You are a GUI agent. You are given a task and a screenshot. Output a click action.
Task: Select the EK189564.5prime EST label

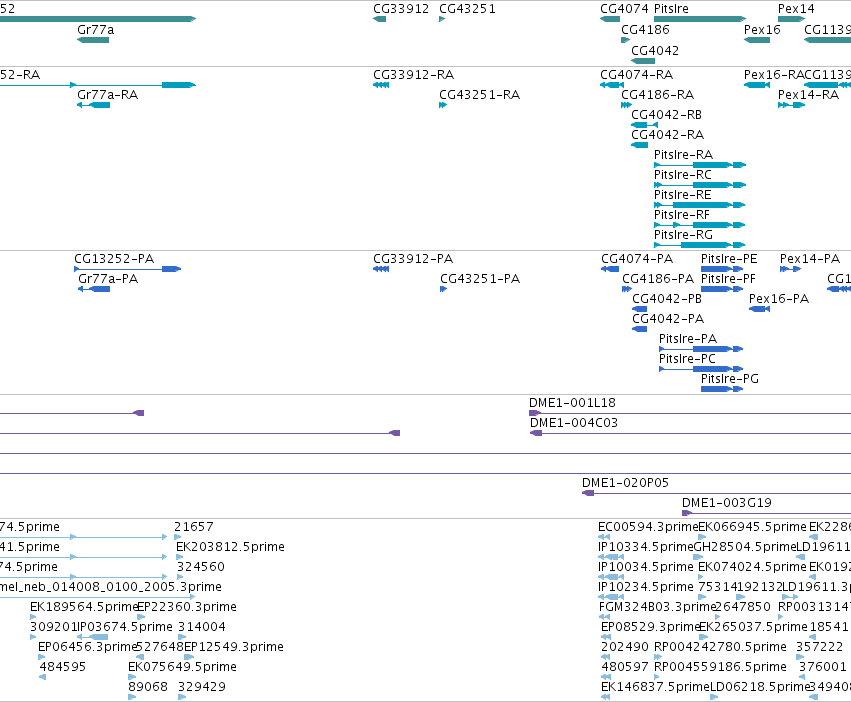(85, 606)
